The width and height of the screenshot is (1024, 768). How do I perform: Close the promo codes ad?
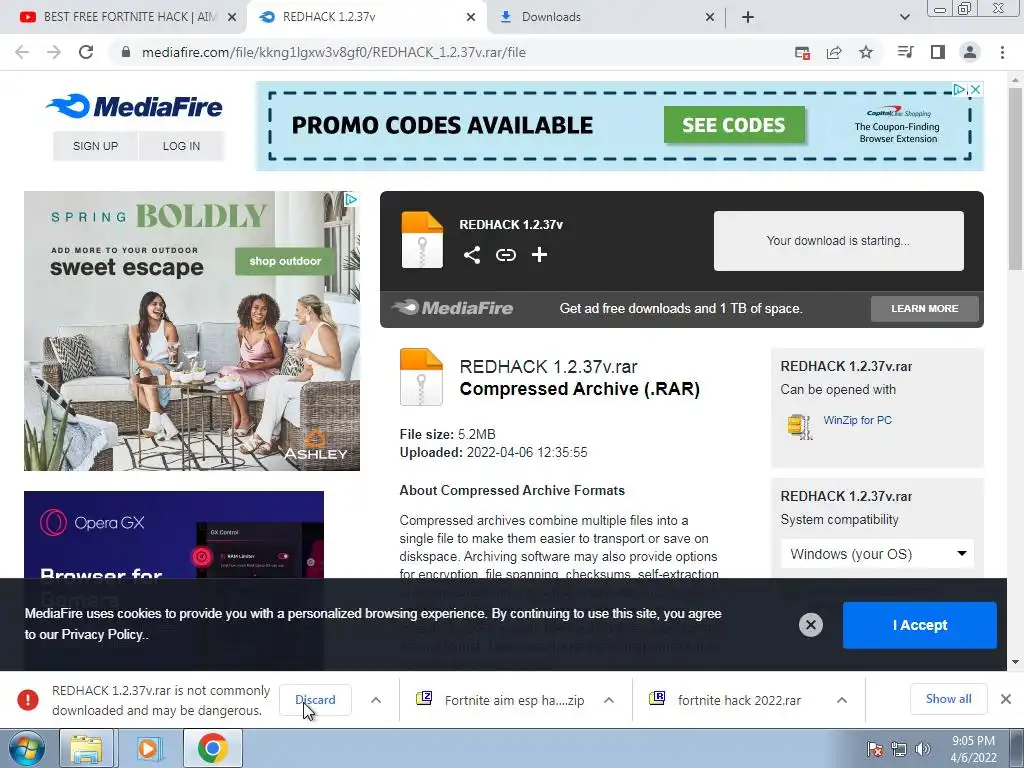click(975, 89)
